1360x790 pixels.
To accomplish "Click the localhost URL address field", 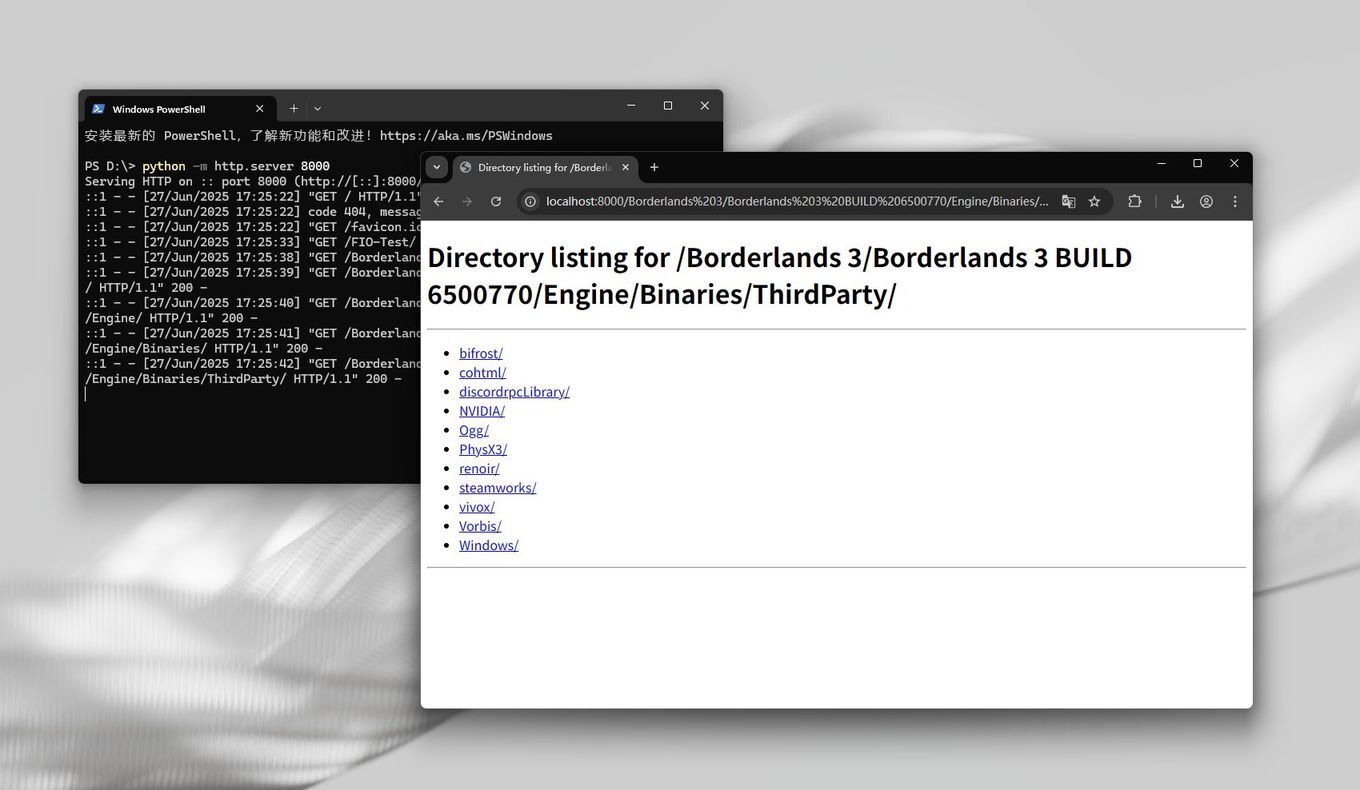I will [797, 201].
